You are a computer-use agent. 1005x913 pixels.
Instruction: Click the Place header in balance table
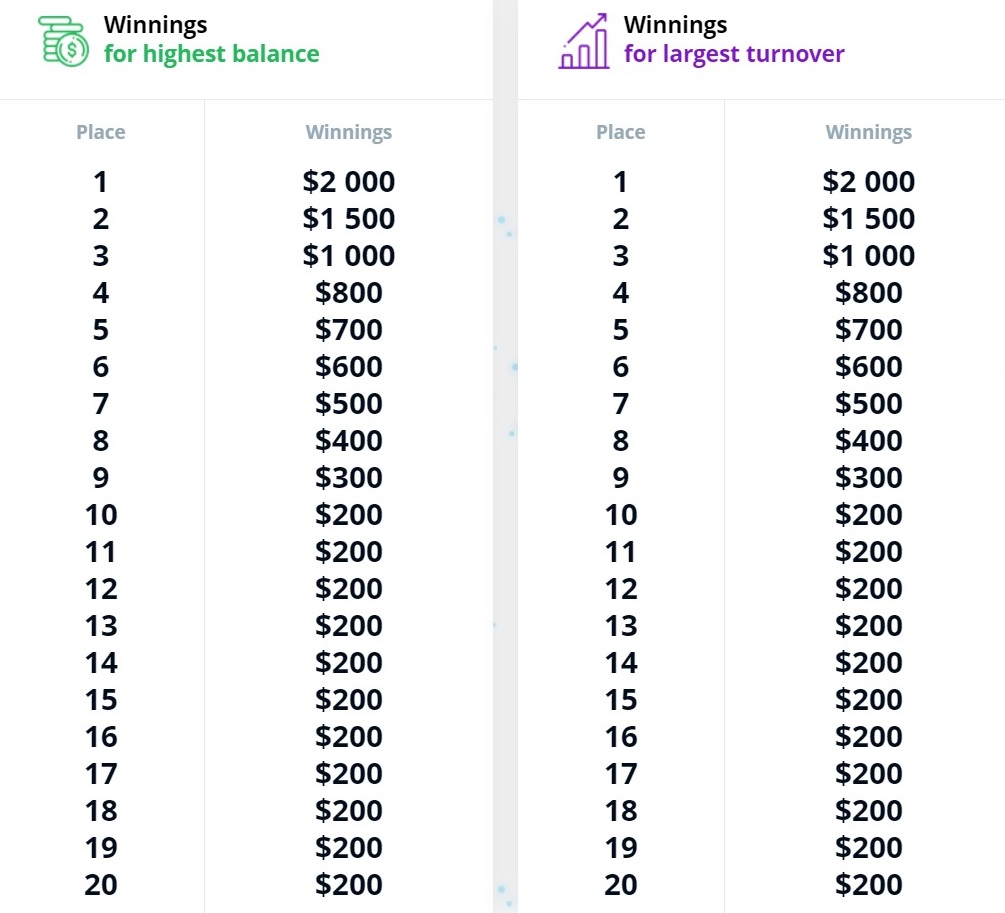pyautogui.click(x=101, y=132)
